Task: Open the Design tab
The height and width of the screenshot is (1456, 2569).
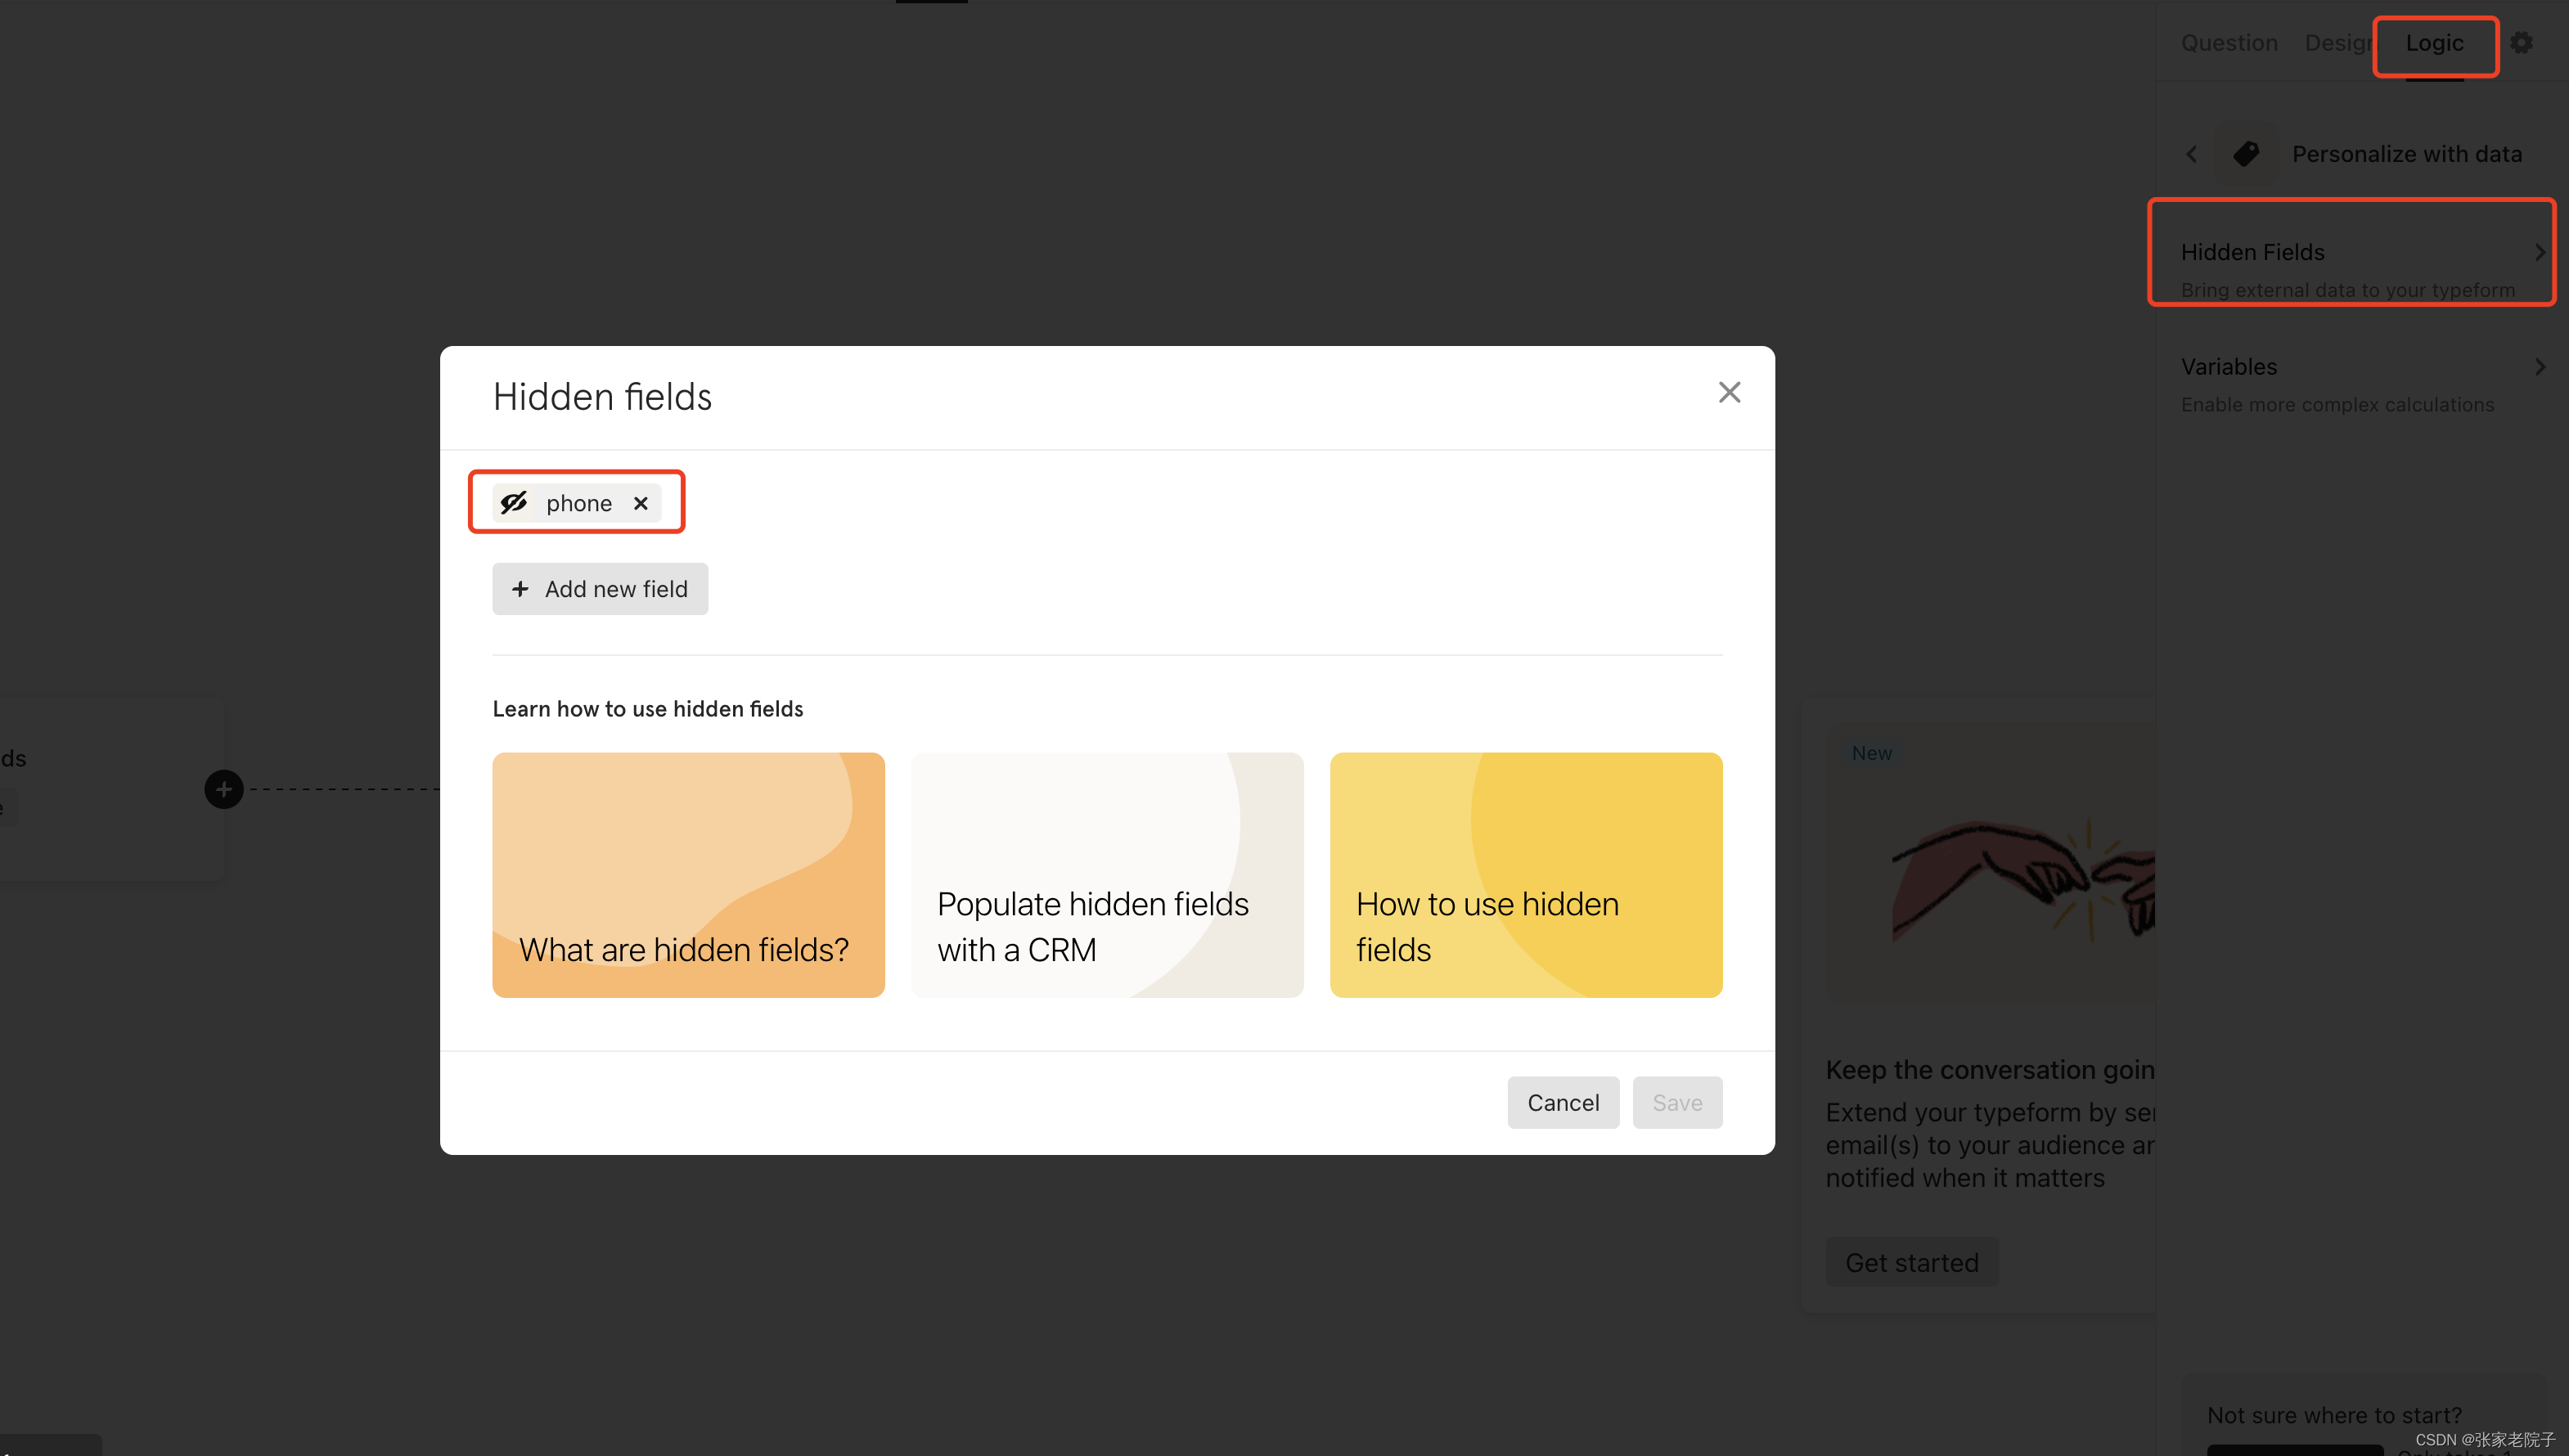Action: (2338, 43)
